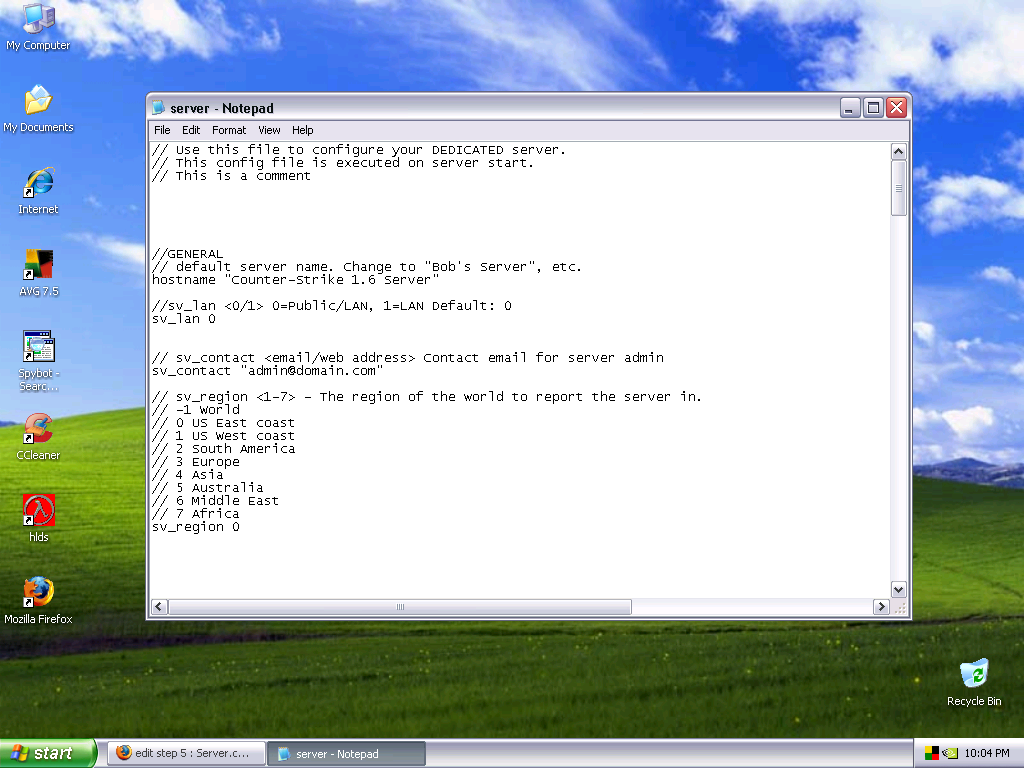1024x768 pixels.
Task: Click the '// -1 World' line
Action: click(x=196, y=409)
